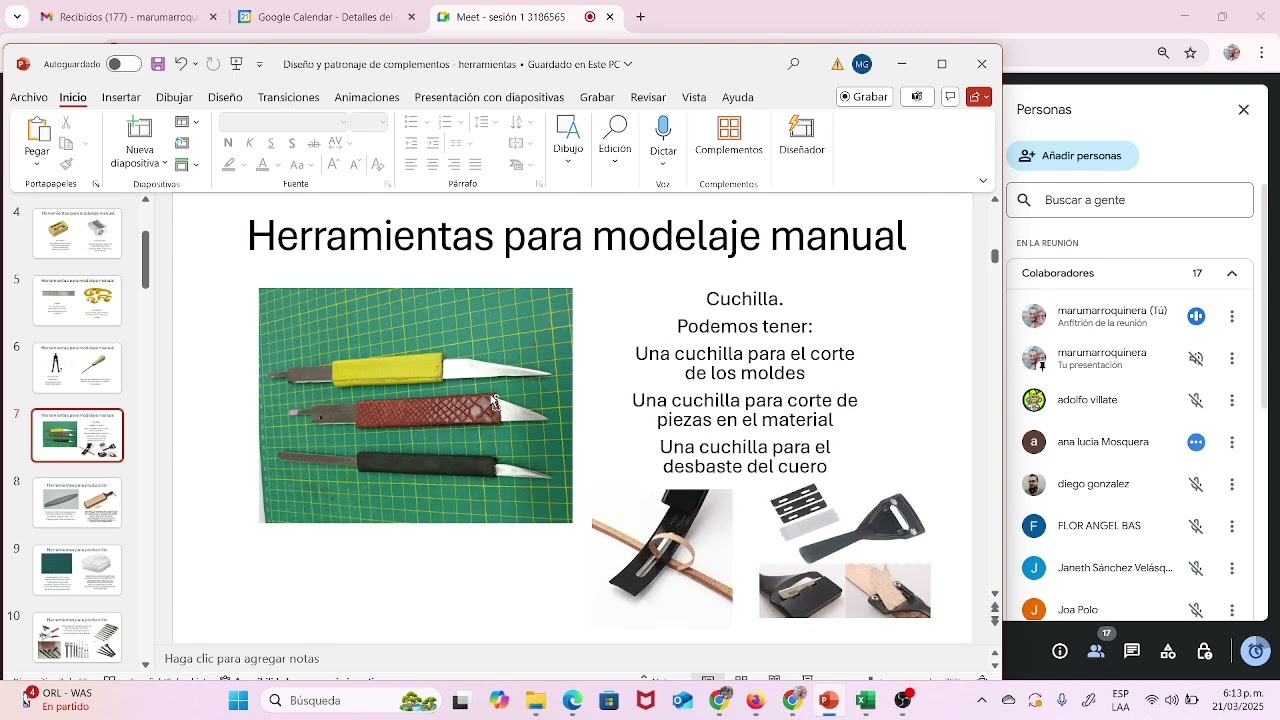
Task: Open the slide layout dropdown
Action: [187, 122]
